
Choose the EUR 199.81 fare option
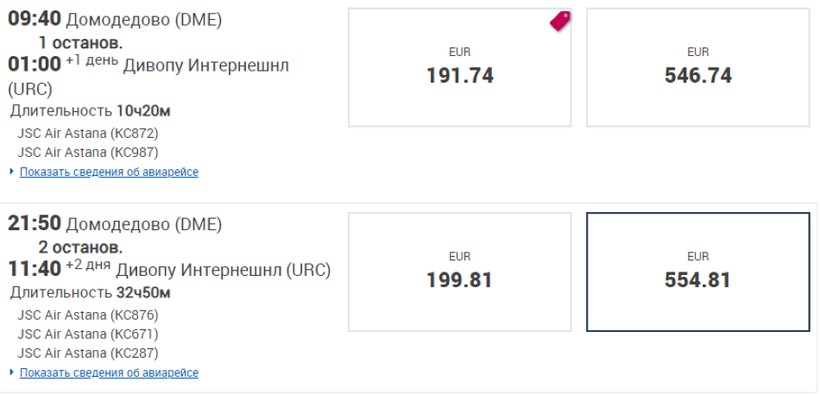[x=460, y=272]
